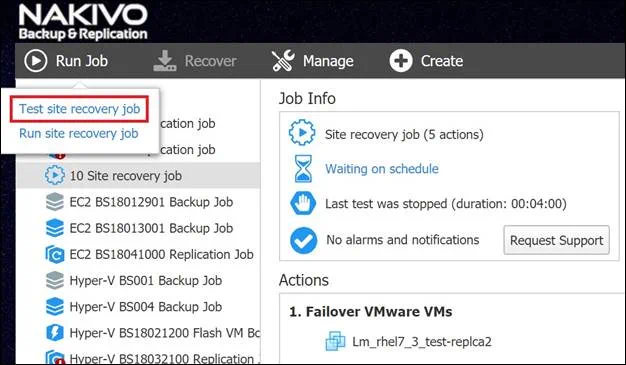Click icon of Hyper-V BS18032100 Replication job
This screenshot has width=626, height=365.
click(x=55, y=357)
